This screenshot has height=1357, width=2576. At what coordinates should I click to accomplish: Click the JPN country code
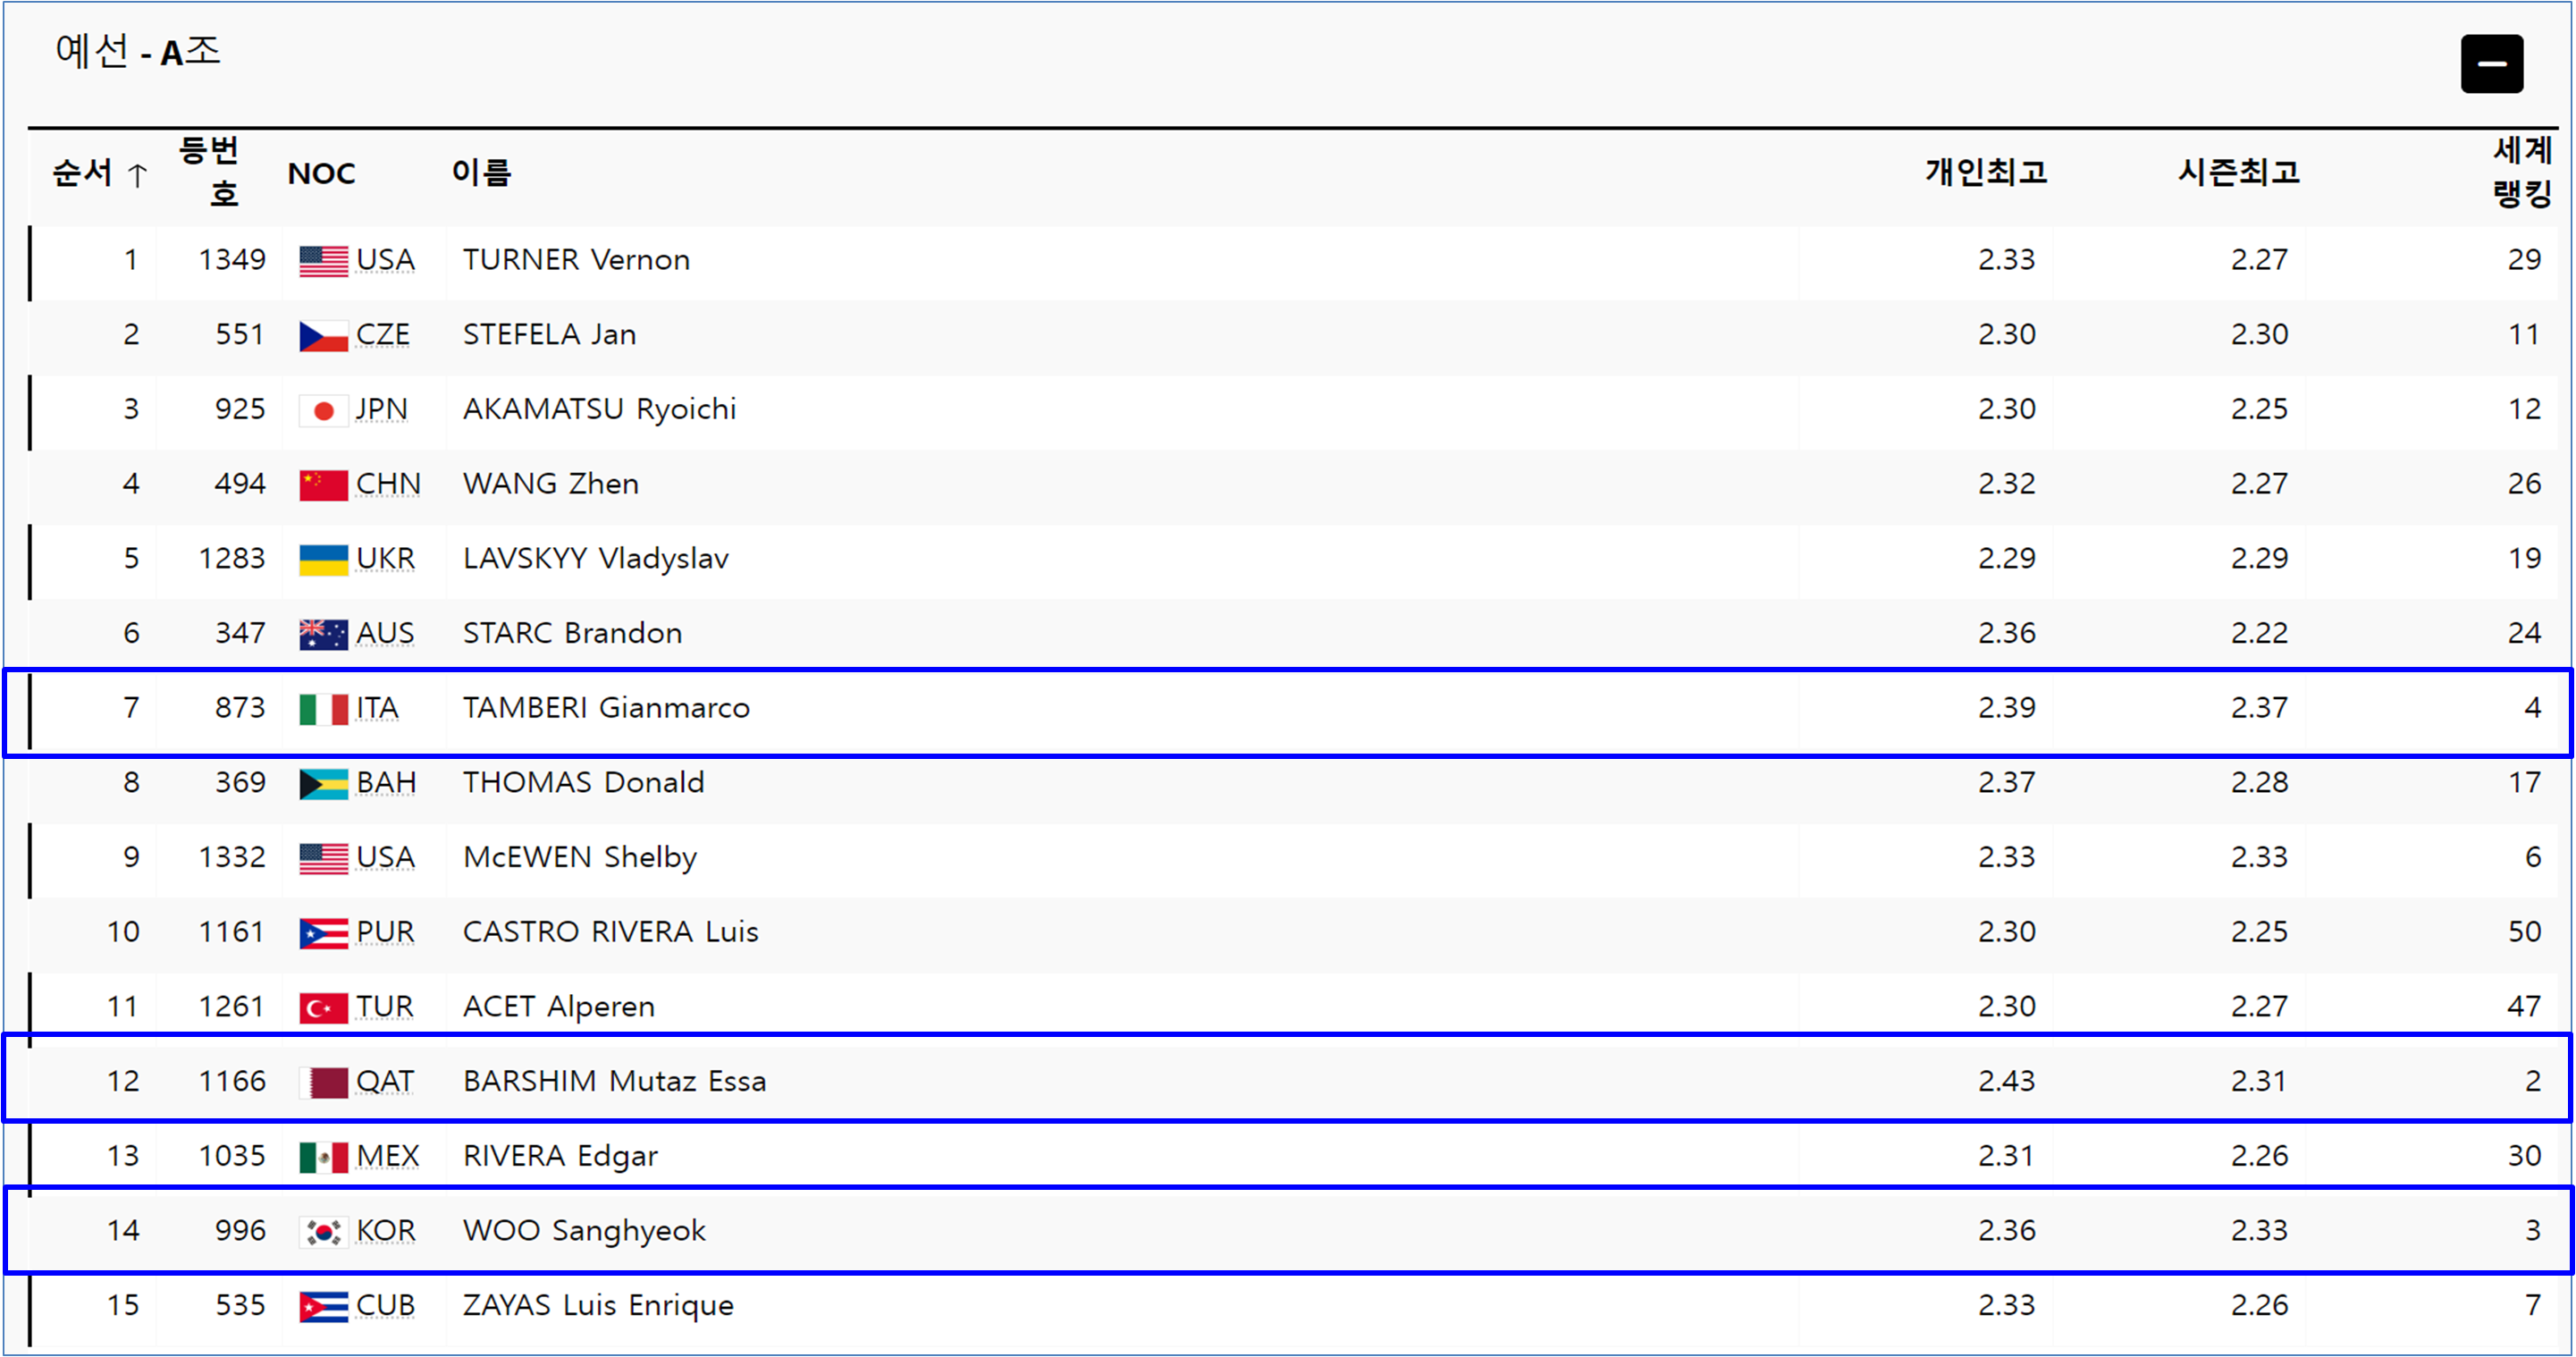(x=382, y=409)
